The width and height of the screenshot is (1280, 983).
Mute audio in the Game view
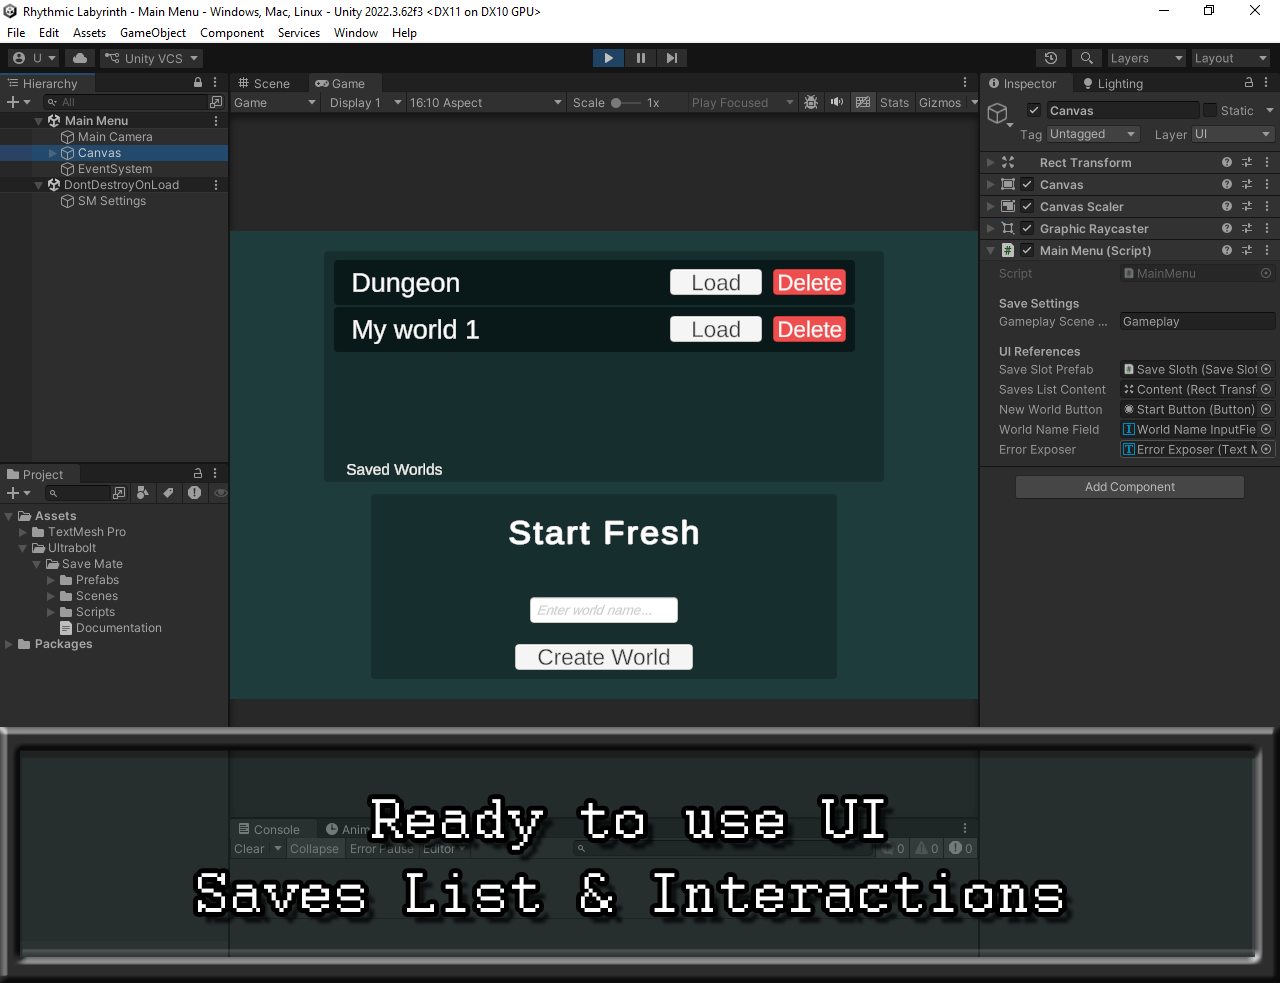pyautogui.click(x=837, y=102)
